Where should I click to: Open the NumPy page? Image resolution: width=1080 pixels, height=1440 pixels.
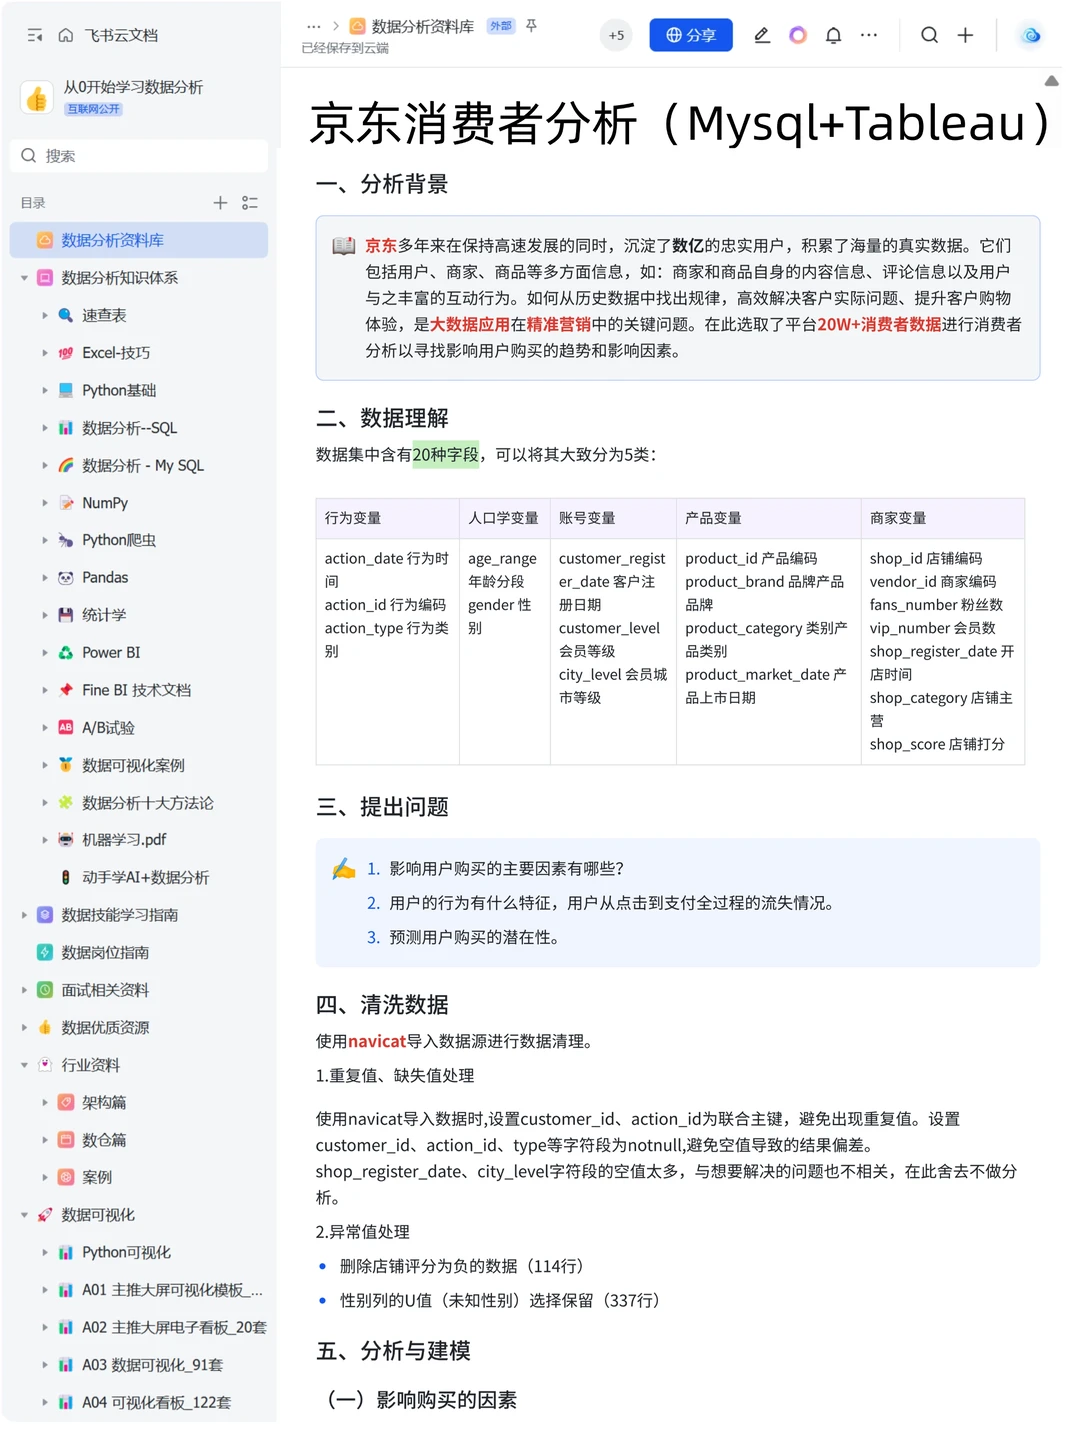pos(105,503)
